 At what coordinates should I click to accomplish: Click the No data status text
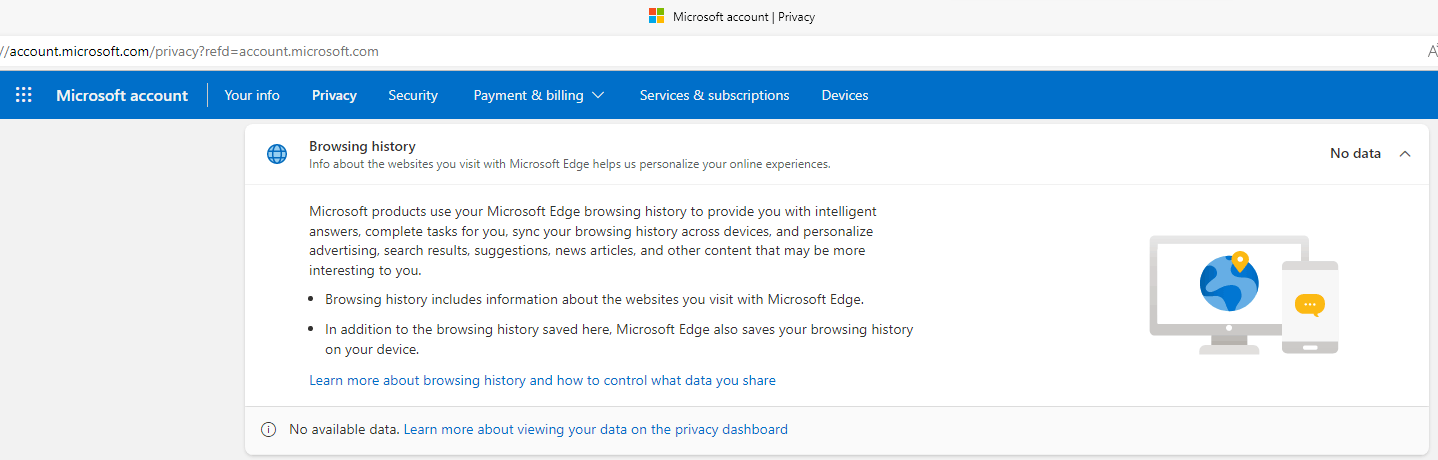coord(1355,153)
